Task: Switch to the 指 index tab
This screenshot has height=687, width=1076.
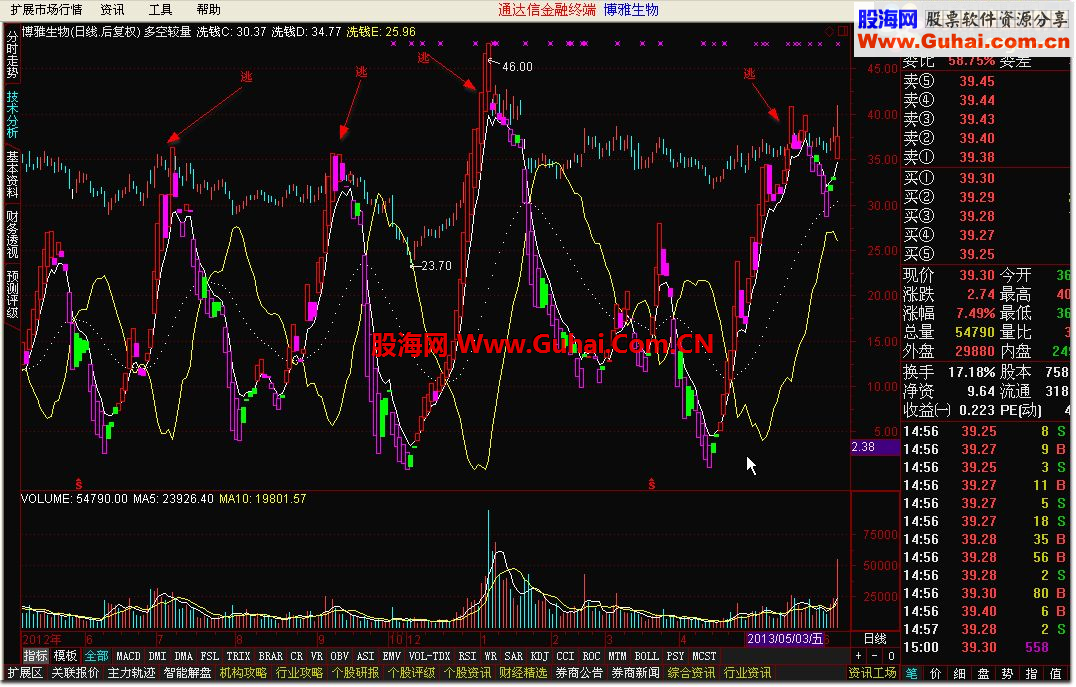Action: [1031, 673]
